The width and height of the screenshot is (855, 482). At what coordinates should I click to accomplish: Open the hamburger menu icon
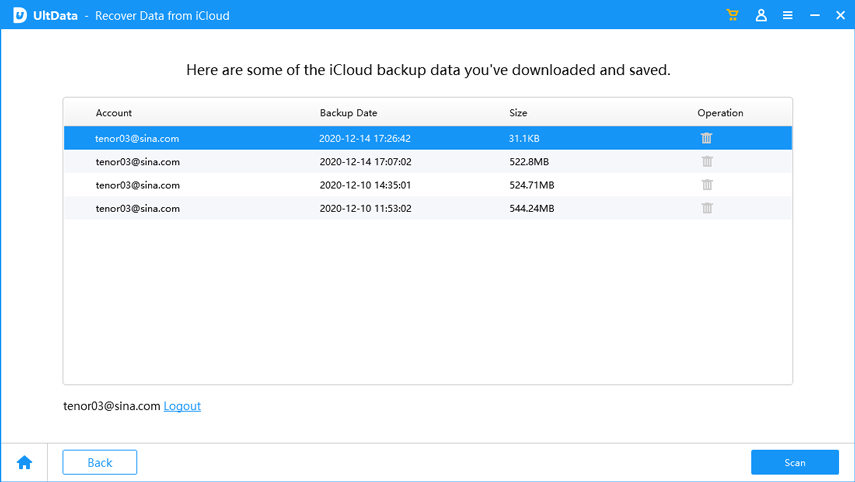tap(788, 15)
